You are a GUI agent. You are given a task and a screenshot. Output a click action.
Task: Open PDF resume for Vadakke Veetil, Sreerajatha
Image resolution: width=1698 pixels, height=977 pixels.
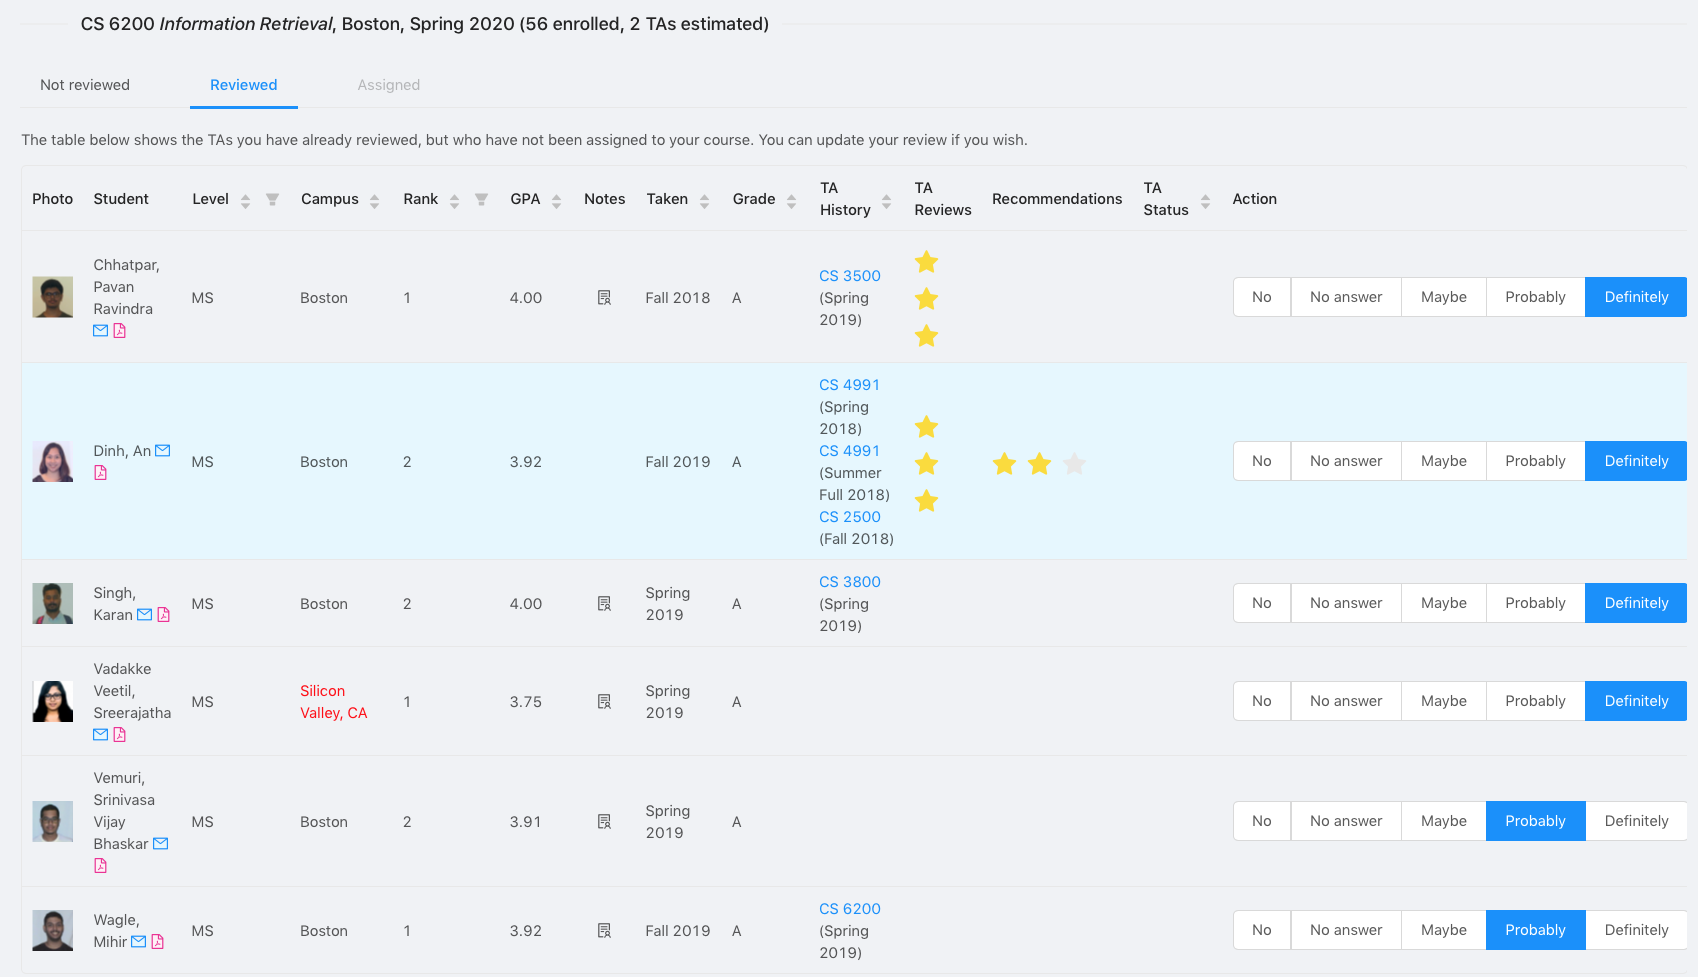[120, 735]
